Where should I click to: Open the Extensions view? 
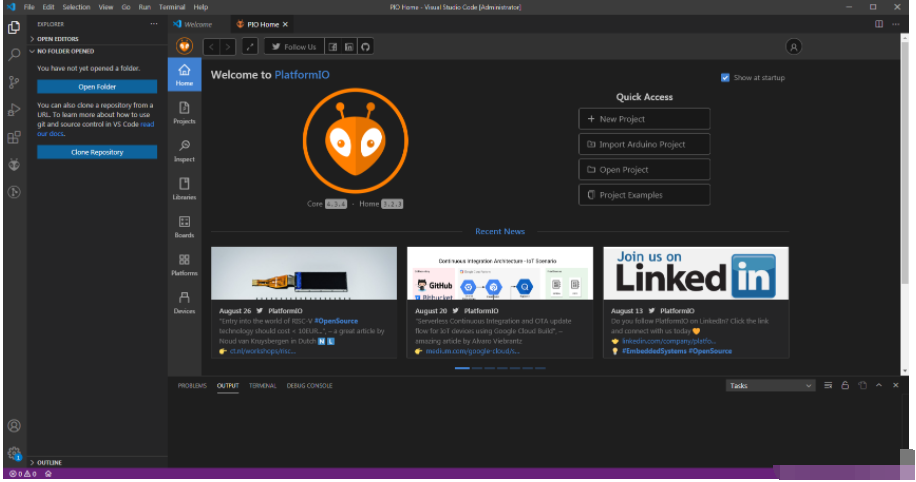[14, 137]
